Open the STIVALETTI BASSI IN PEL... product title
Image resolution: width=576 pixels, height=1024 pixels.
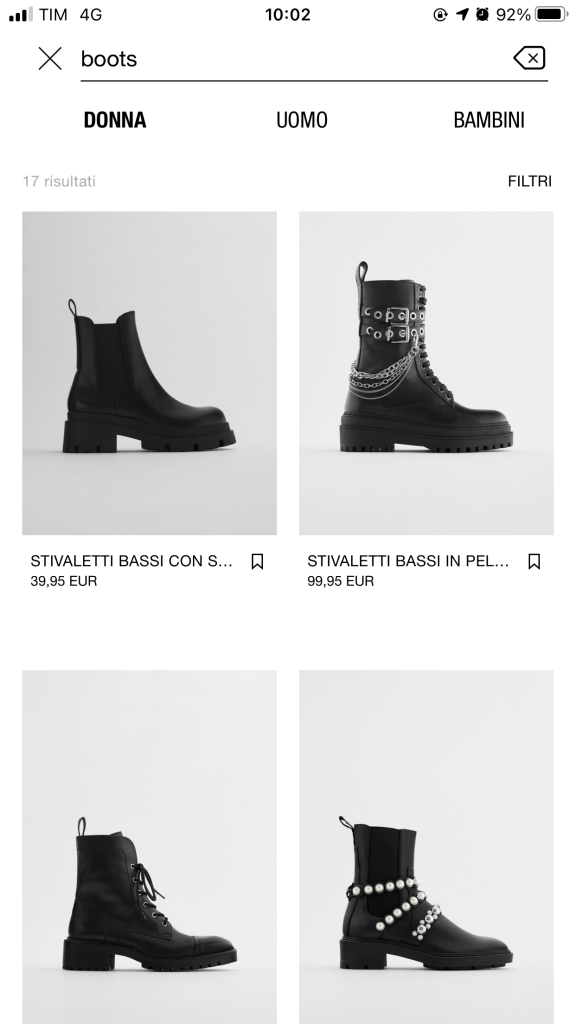point(408,561)
